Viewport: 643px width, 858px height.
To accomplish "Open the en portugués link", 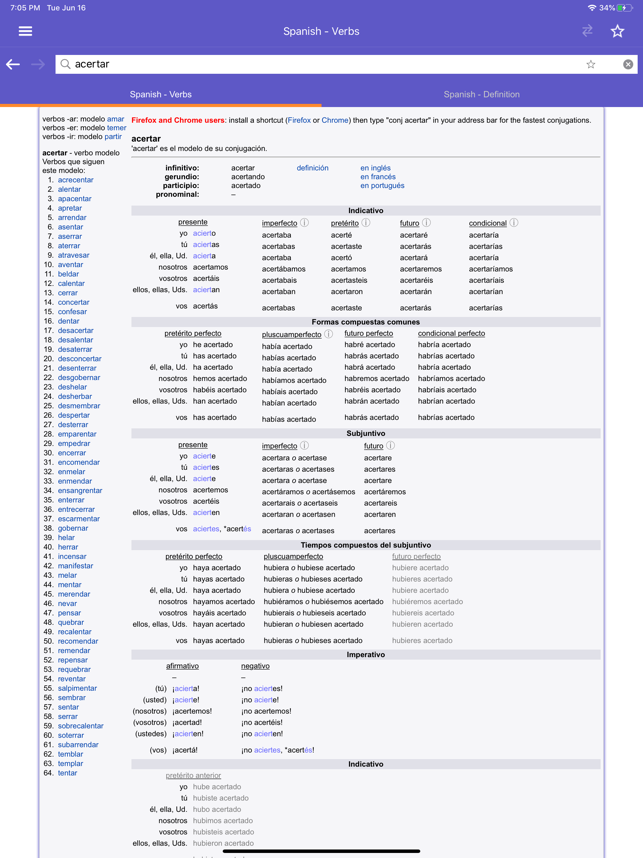I will (x=382, y=185).
